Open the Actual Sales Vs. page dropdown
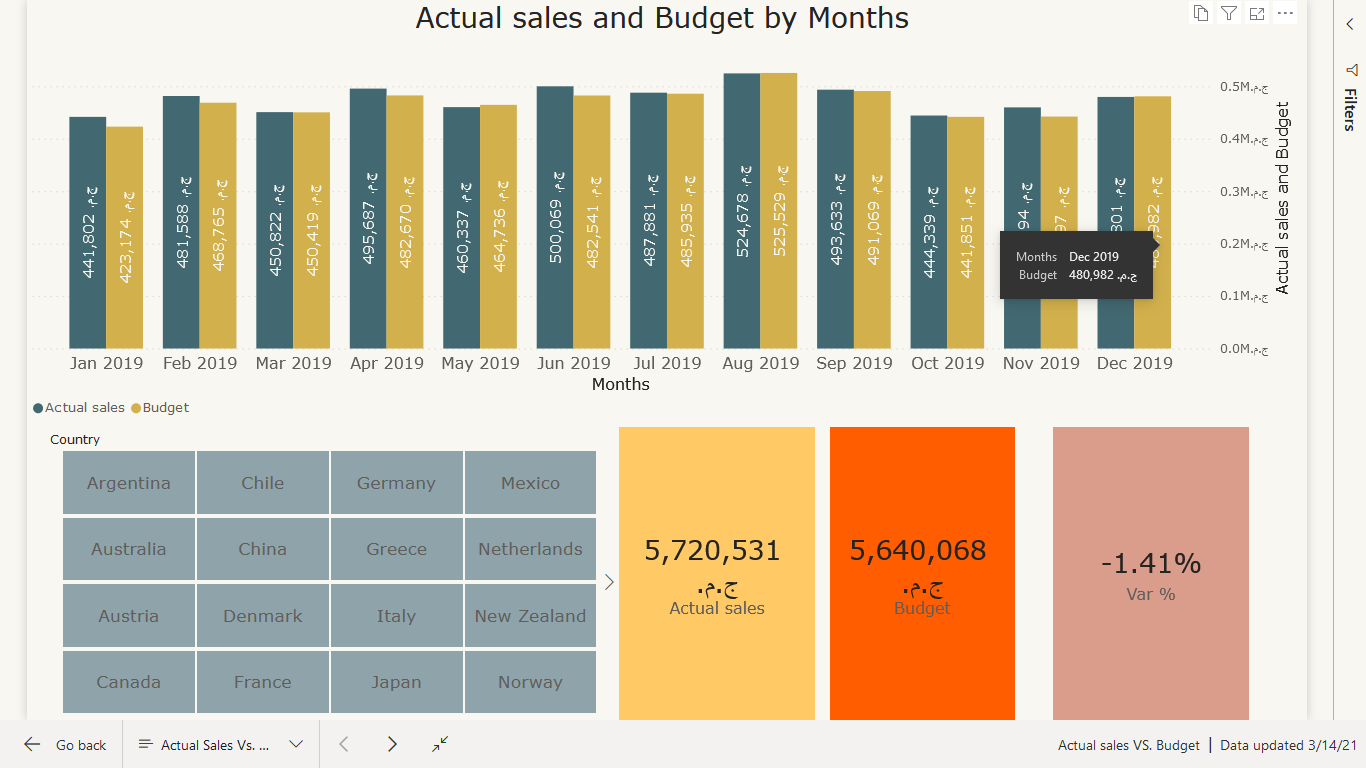 click(x=221, y=744)
